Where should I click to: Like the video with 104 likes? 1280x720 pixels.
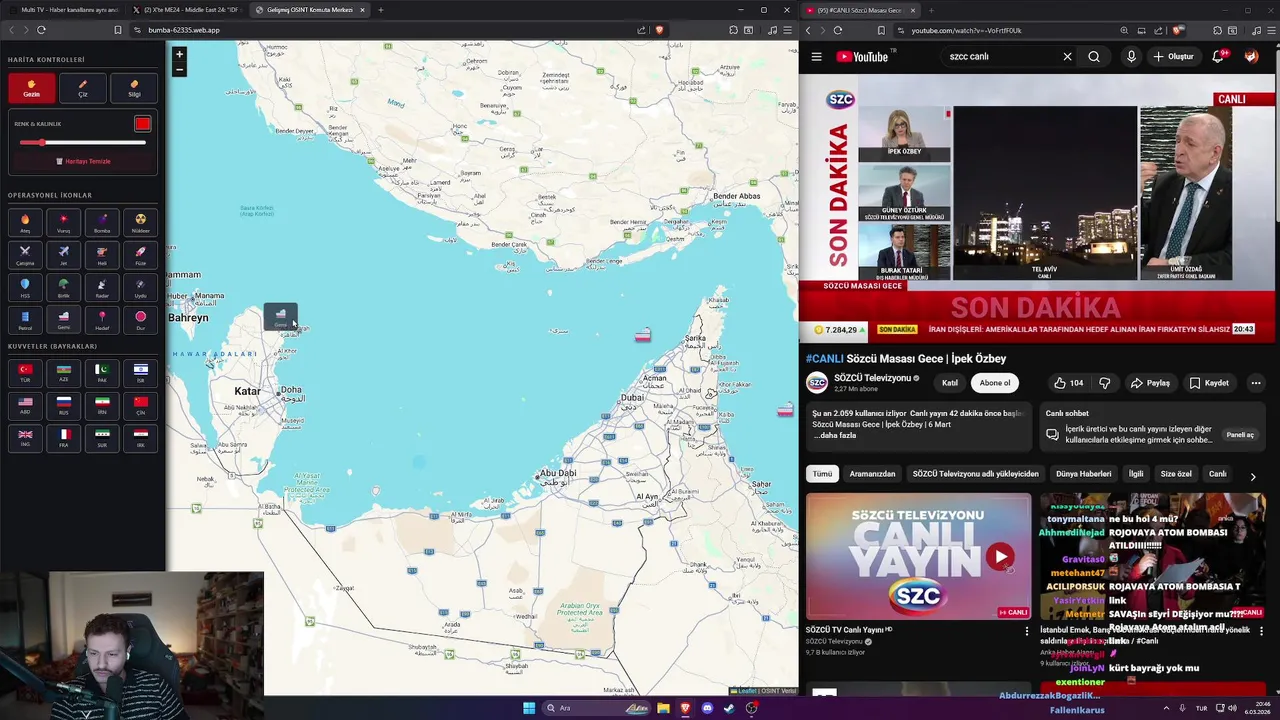tap(1068, 383)
